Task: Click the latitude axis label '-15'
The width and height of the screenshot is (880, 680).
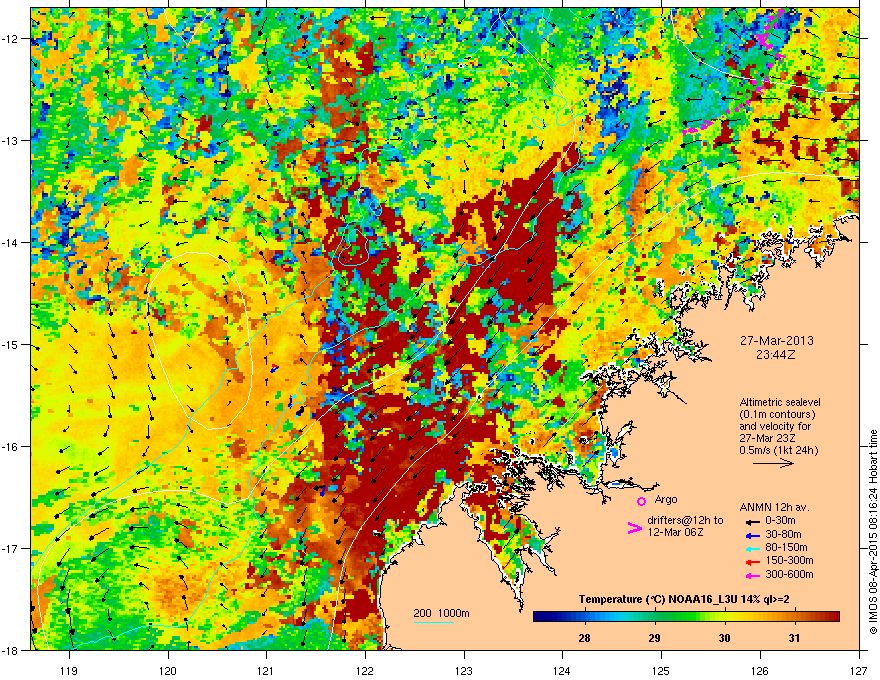Action: point(10,344)
